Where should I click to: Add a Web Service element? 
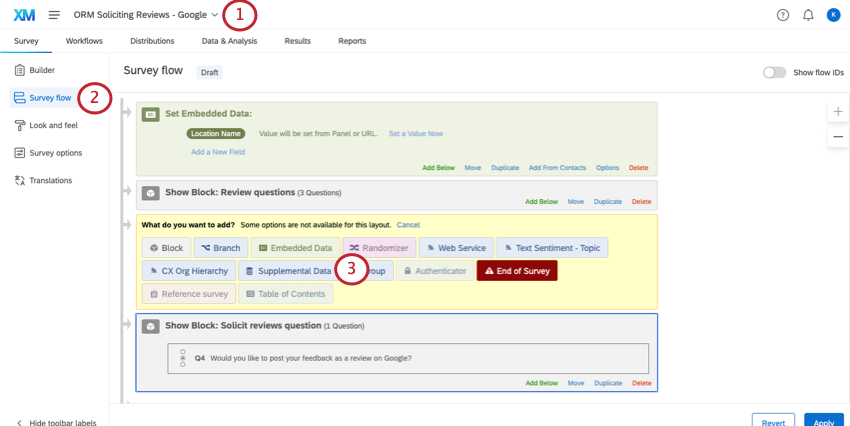click(x=456, y=248)
